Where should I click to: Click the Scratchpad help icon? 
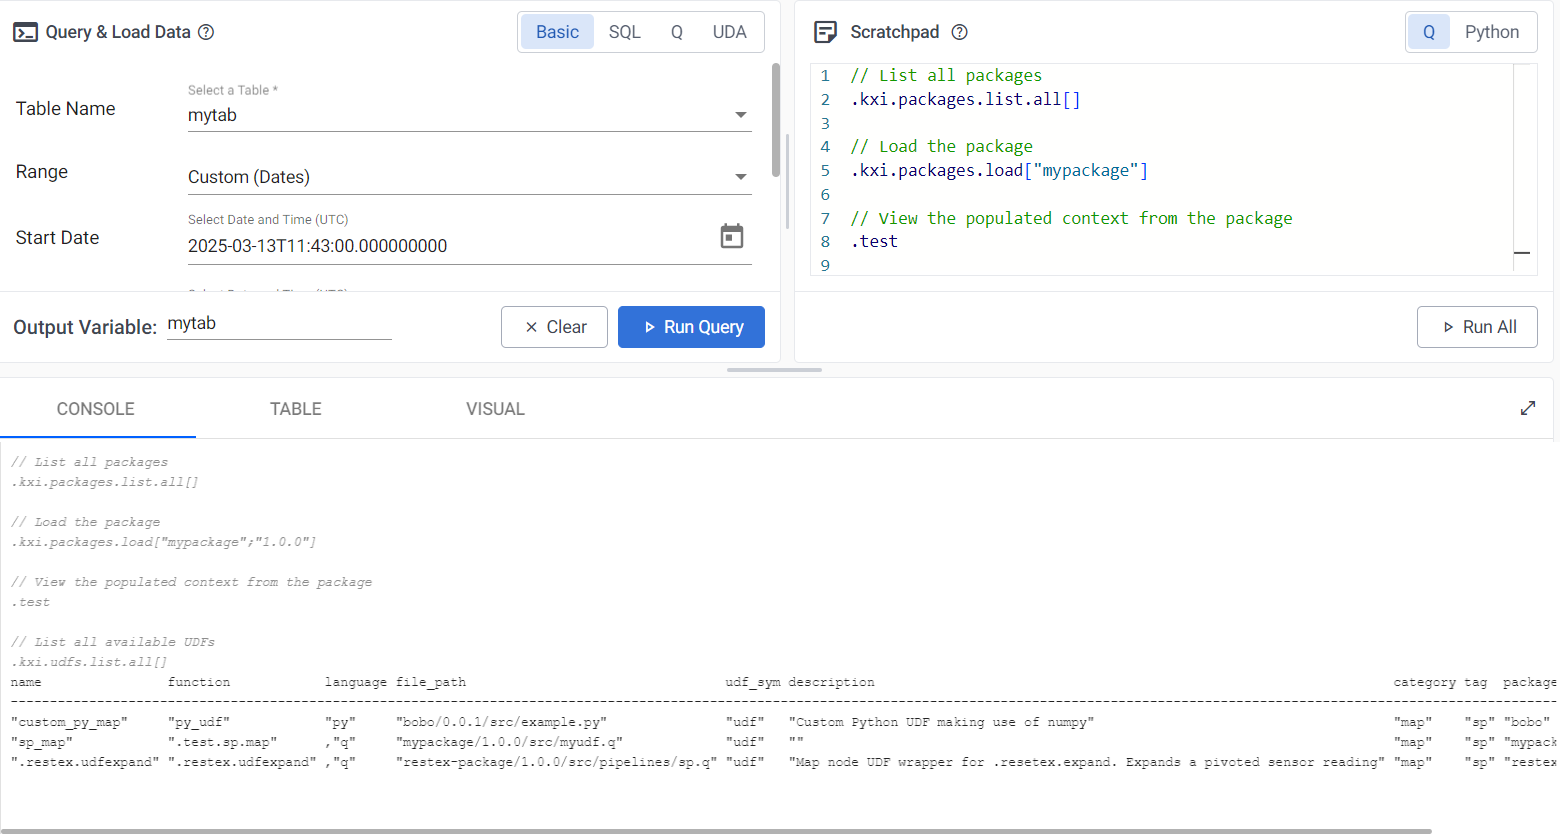tap(959, 32)
